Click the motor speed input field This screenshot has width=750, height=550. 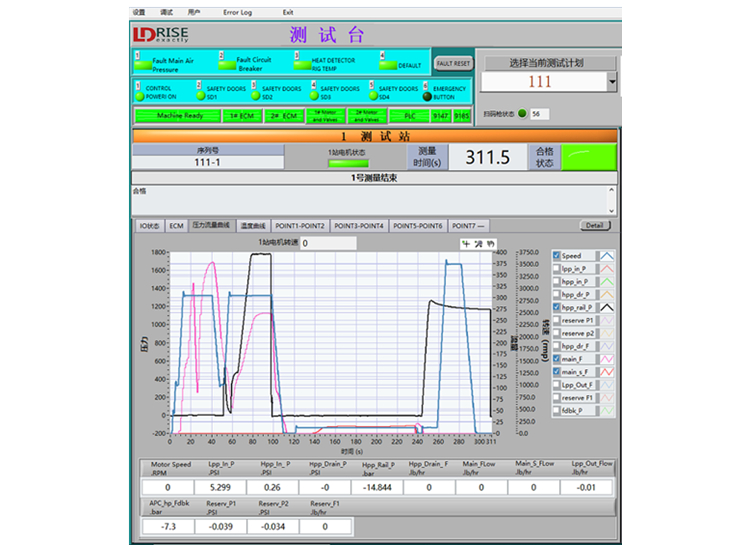pyautogui.click(x=328, y=243)
